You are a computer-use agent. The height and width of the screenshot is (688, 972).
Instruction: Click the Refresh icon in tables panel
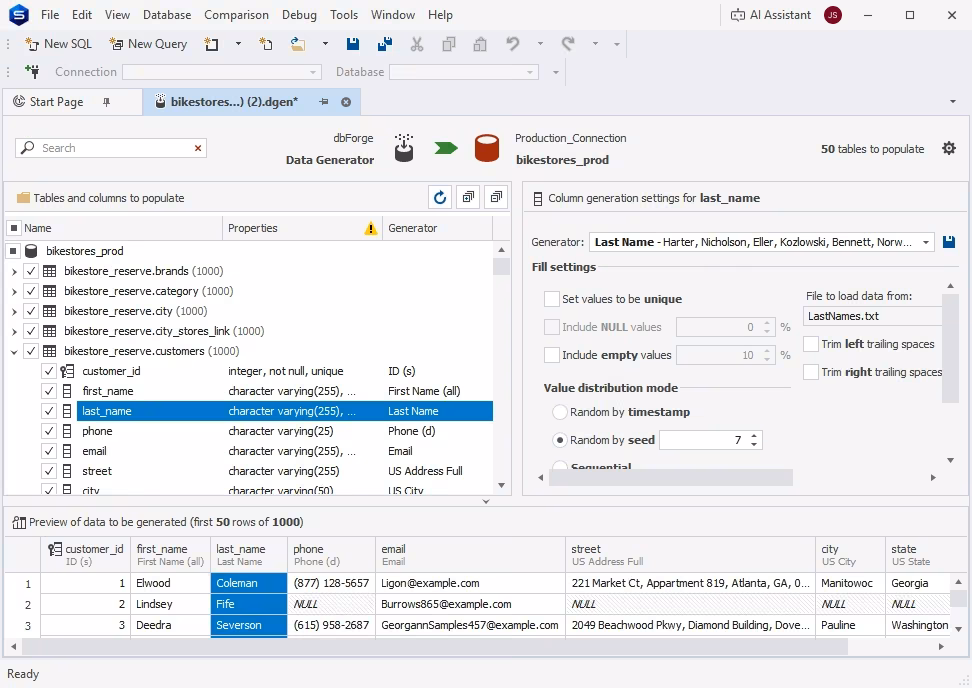(x=440, y=198)
